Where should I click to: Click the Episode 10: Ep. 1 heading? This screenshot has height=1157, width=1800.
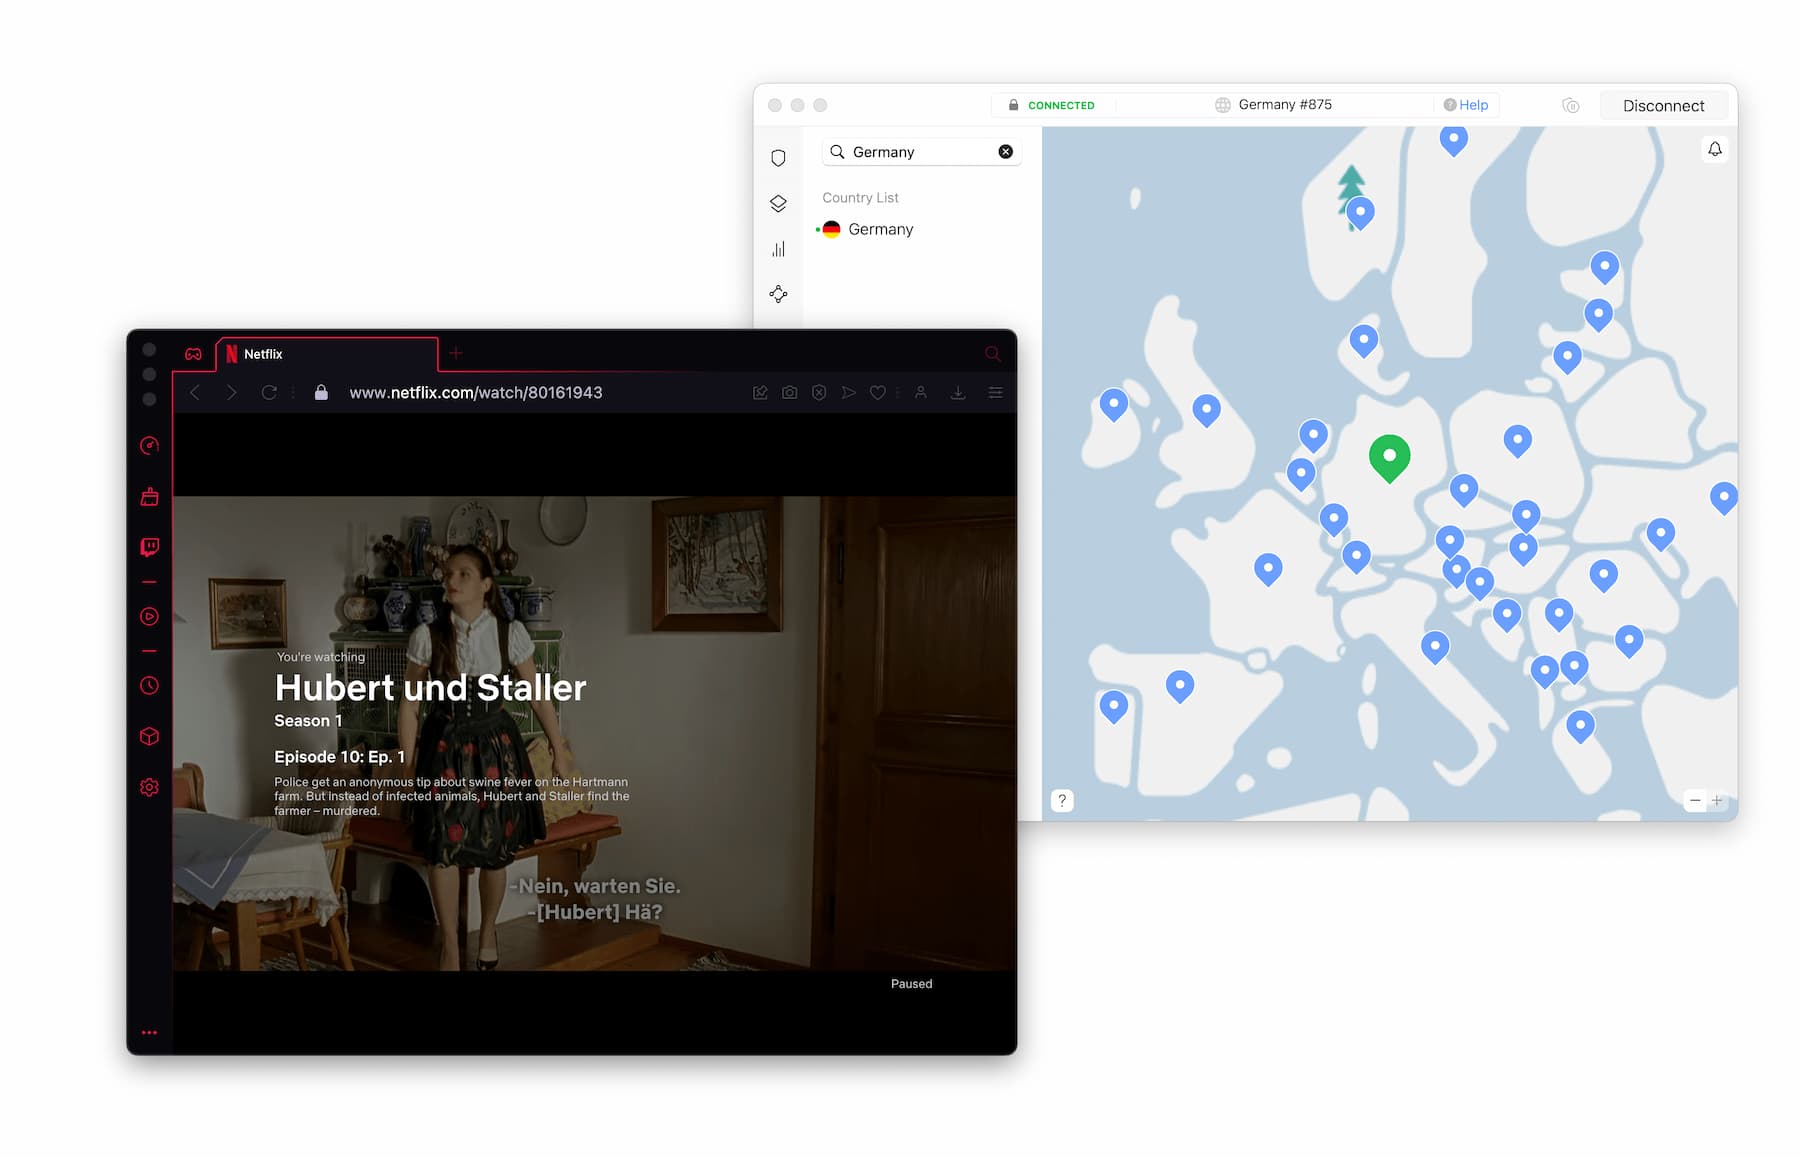coord(340,757)
